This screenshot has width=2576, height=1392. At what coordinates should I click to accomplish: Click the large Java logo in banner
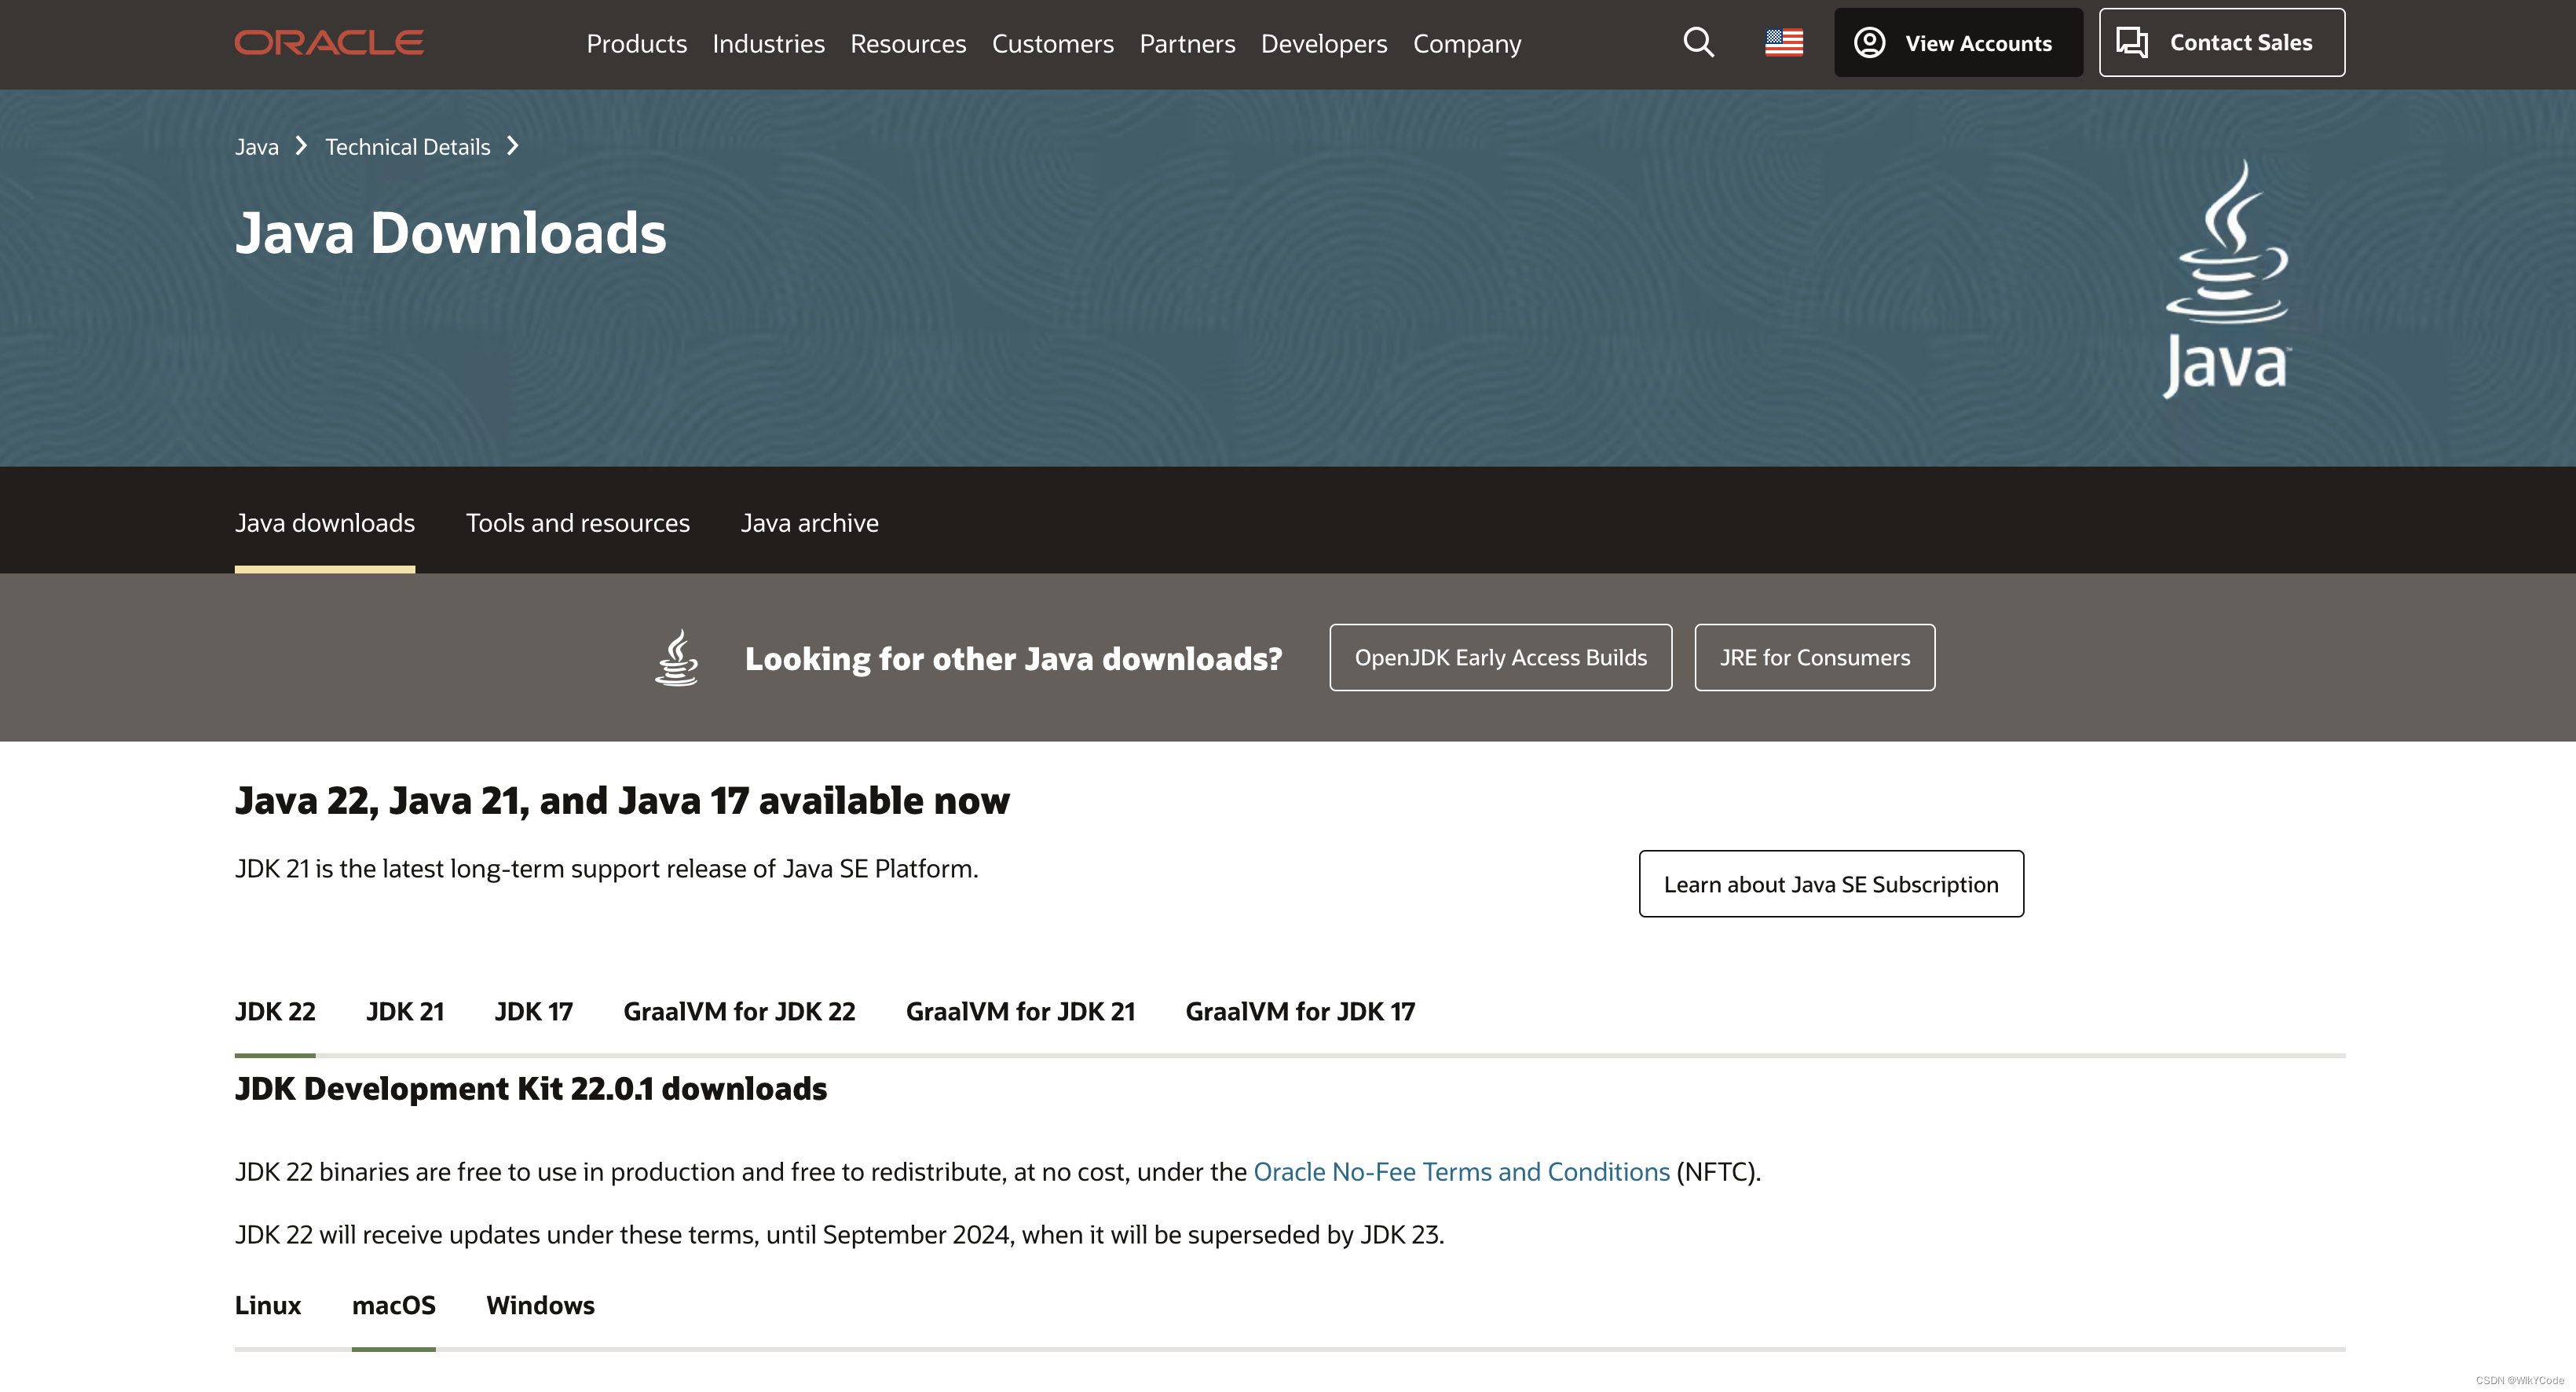(x=2227, y=279)
